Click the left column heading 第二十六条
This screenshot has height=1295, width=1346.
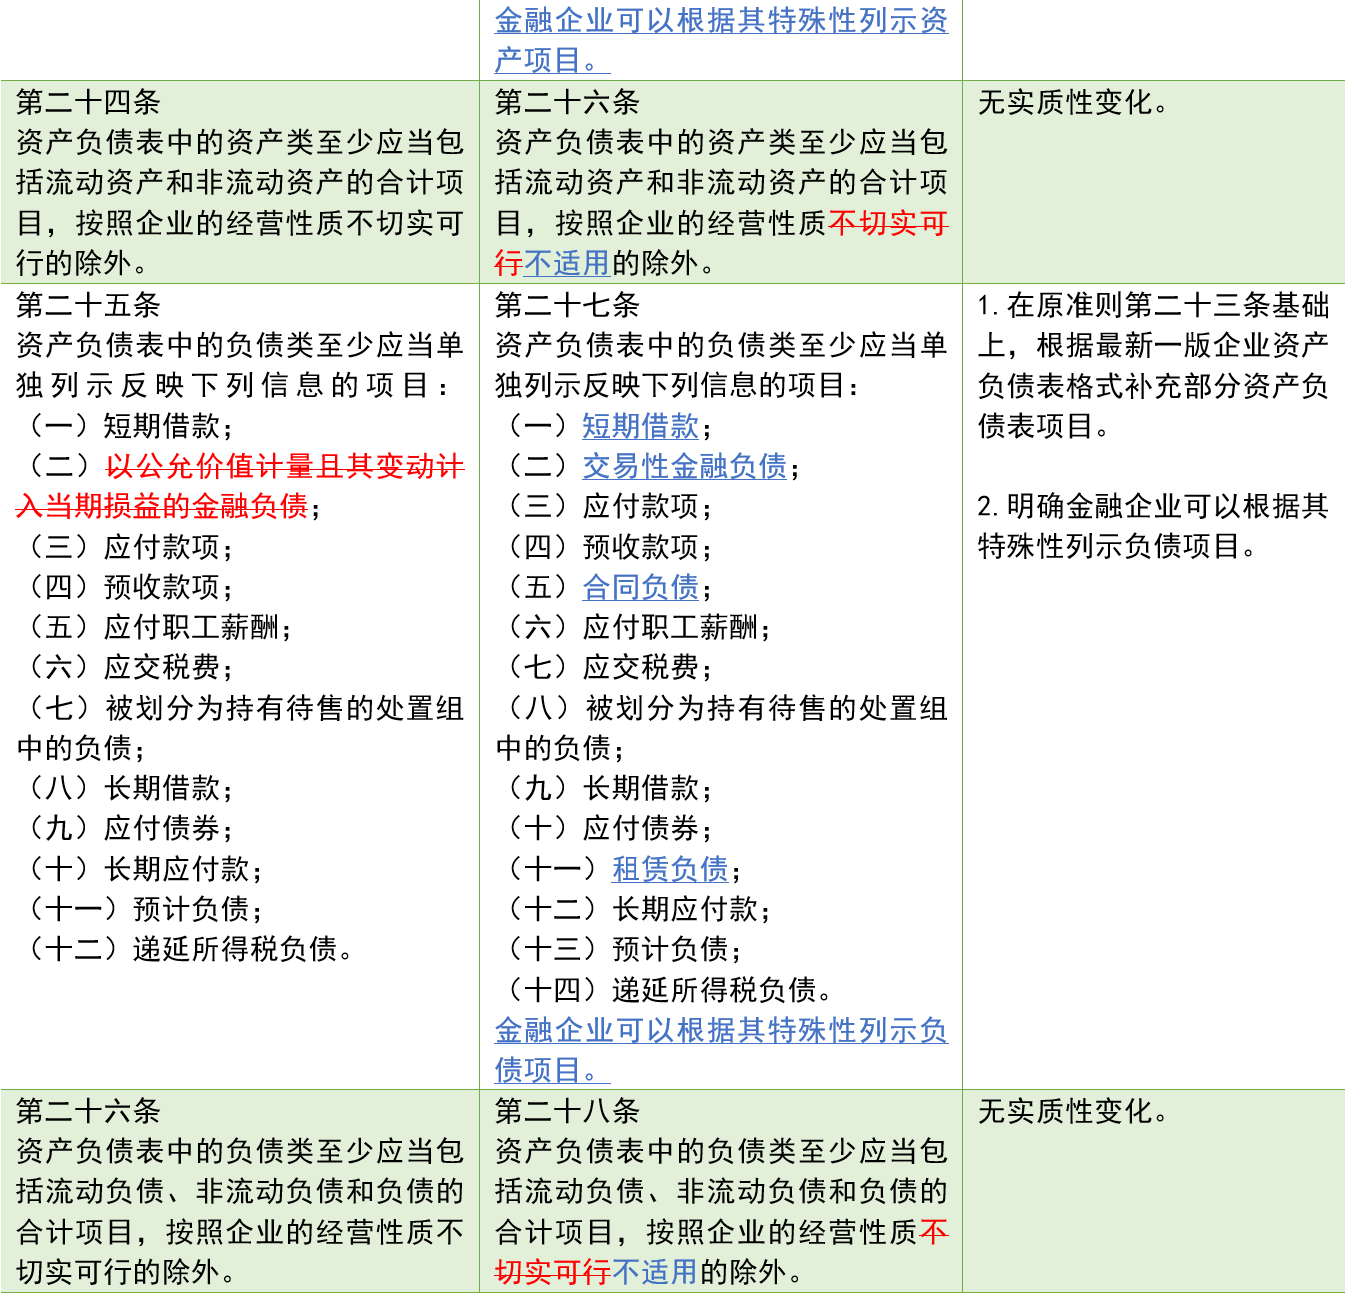(89, 1111)
